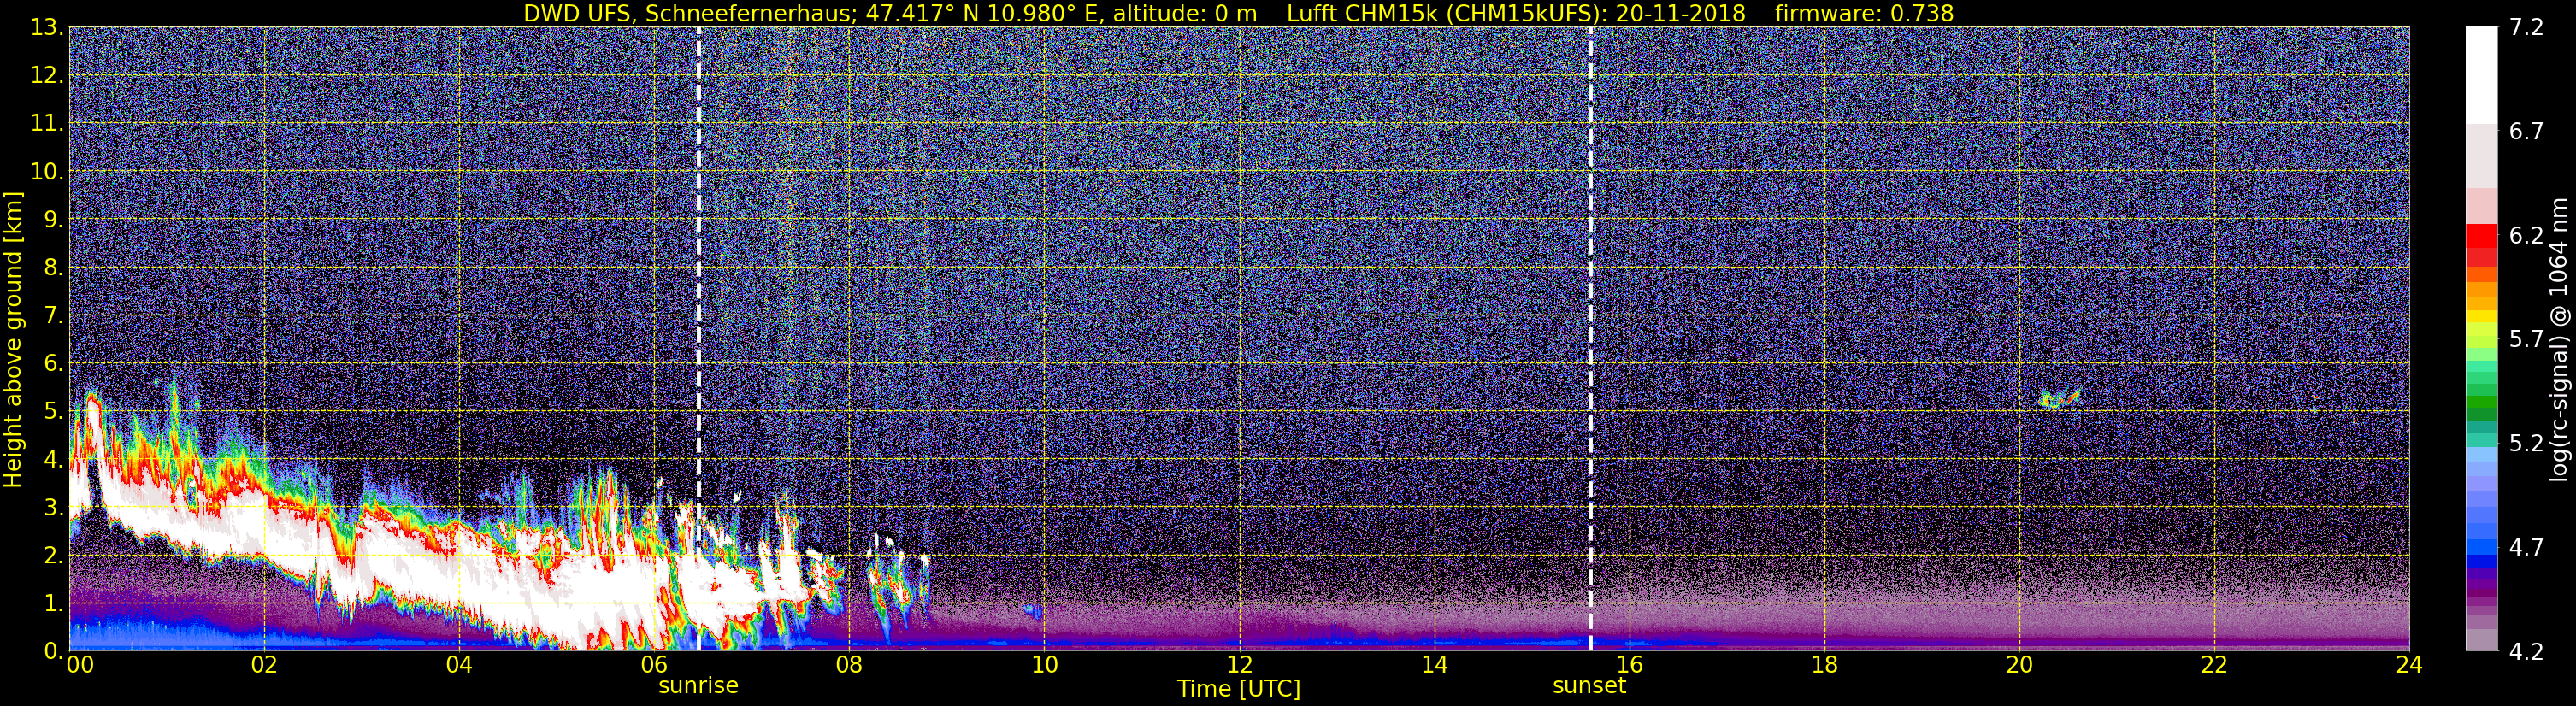Click the white dashed sunset marker line
This screenshot has width=2576, height=706.
click(x=1590, y=338)
